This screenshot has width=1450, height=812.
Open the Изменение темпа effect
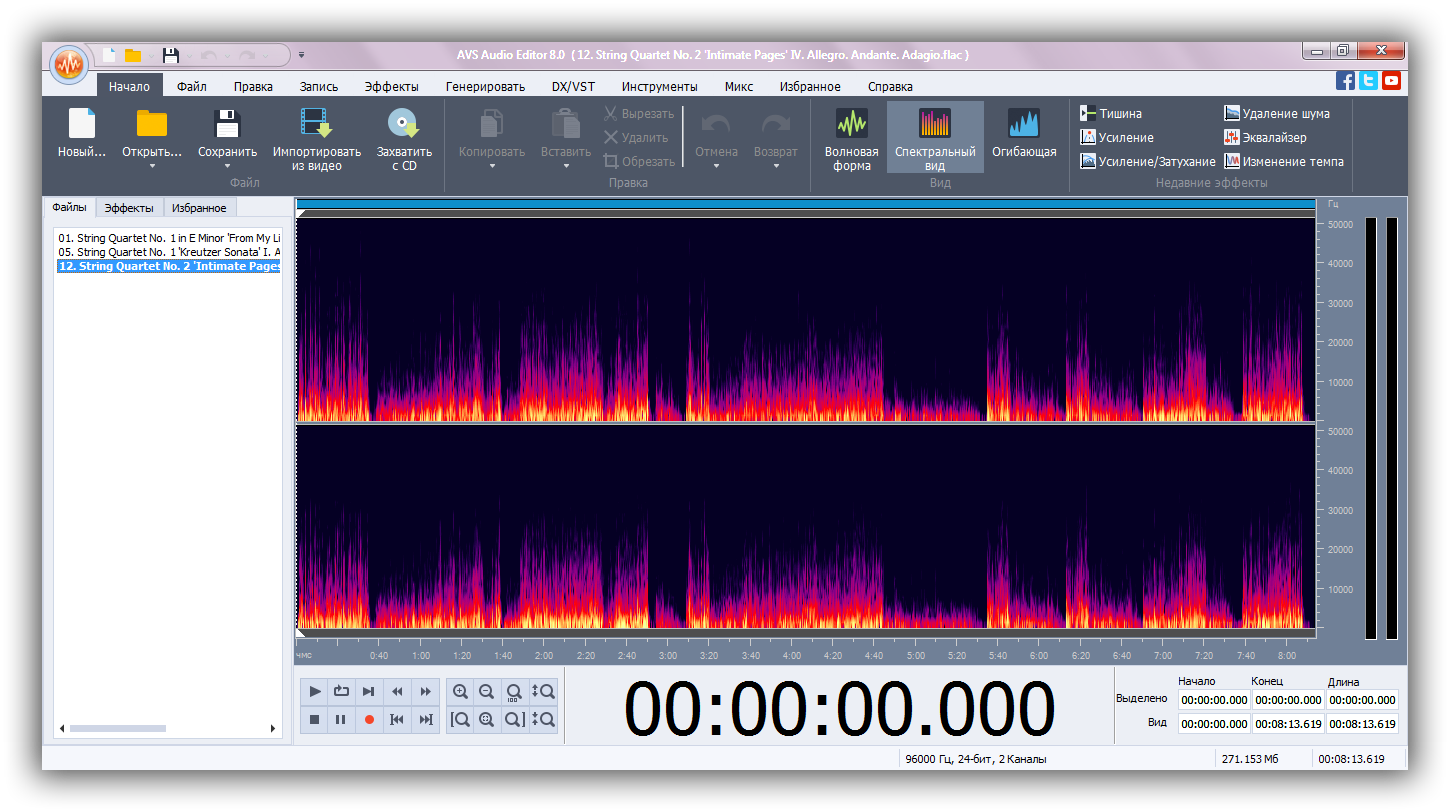(1284, 162)
